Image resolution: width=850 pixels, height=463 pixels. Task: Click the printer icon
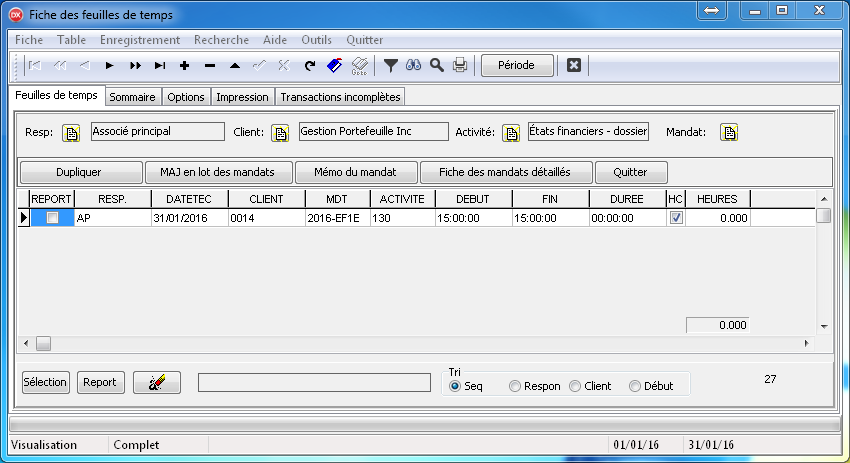coord(460,66)
